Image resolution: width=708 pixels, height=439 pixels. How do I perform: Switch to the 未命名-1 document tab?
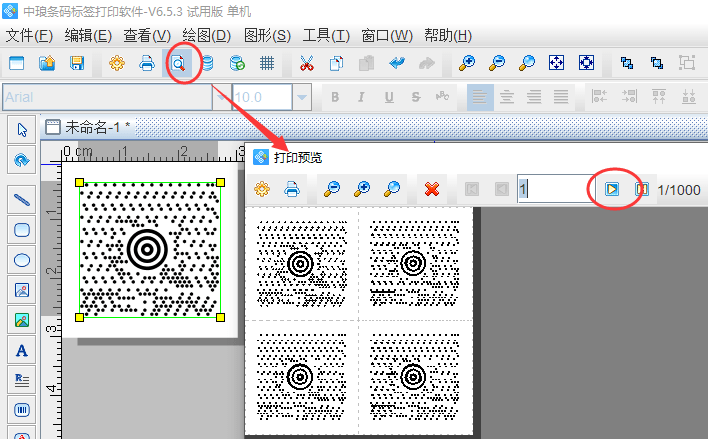pyautogui.click(x=88, y=127)
